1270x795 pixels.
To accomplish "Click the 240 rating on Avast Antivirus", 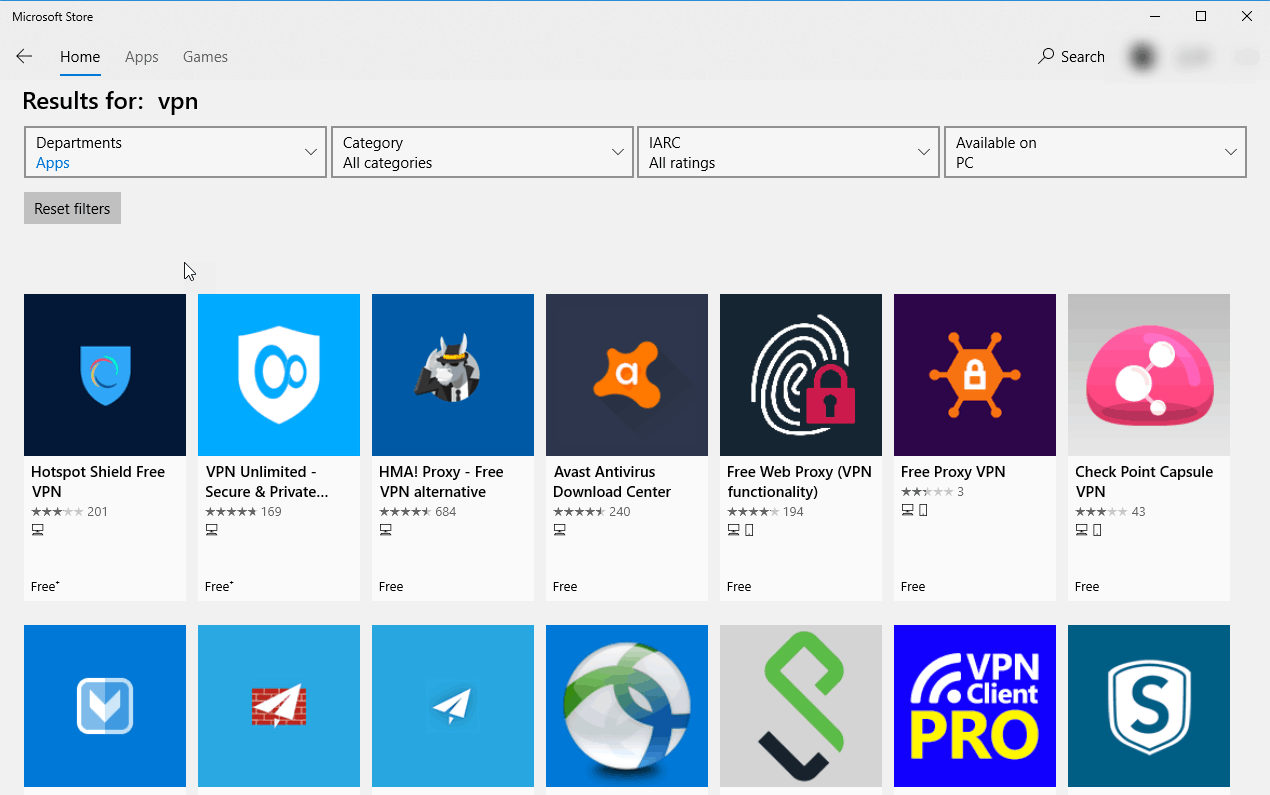I will (619, 511).
